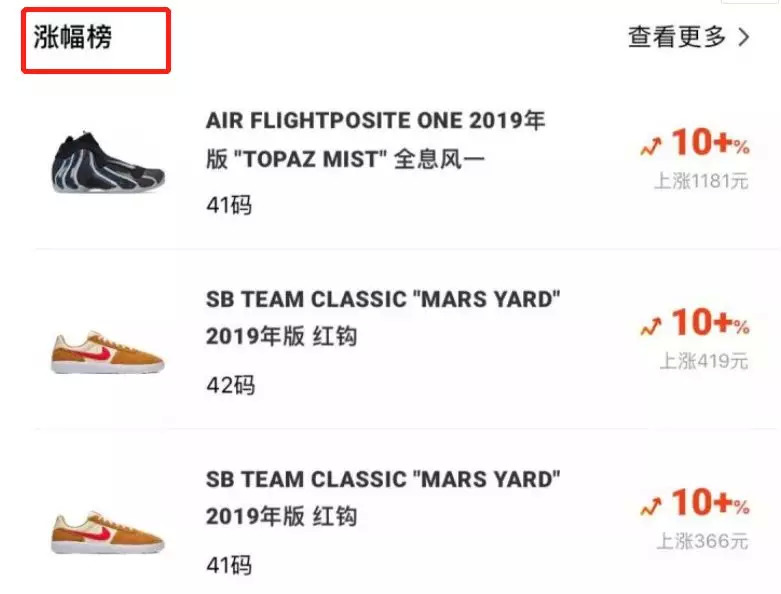781x594 pixels.
Task: Select the 10+% badge for Topaz Mist
Action: tap(710, 142)
